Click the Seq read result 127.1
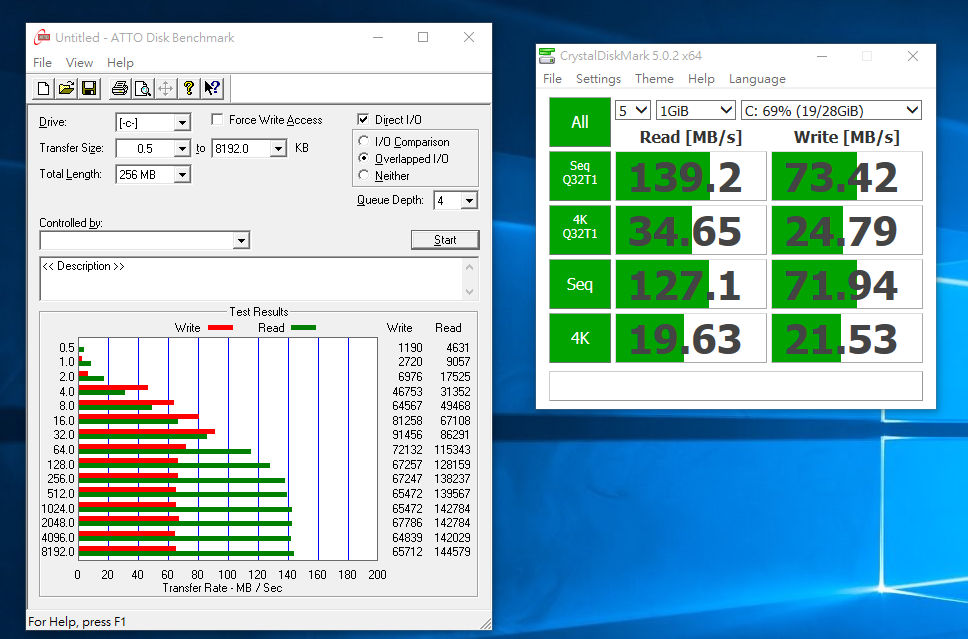Viewport: 968px width, 639px height. pos(691,284)
